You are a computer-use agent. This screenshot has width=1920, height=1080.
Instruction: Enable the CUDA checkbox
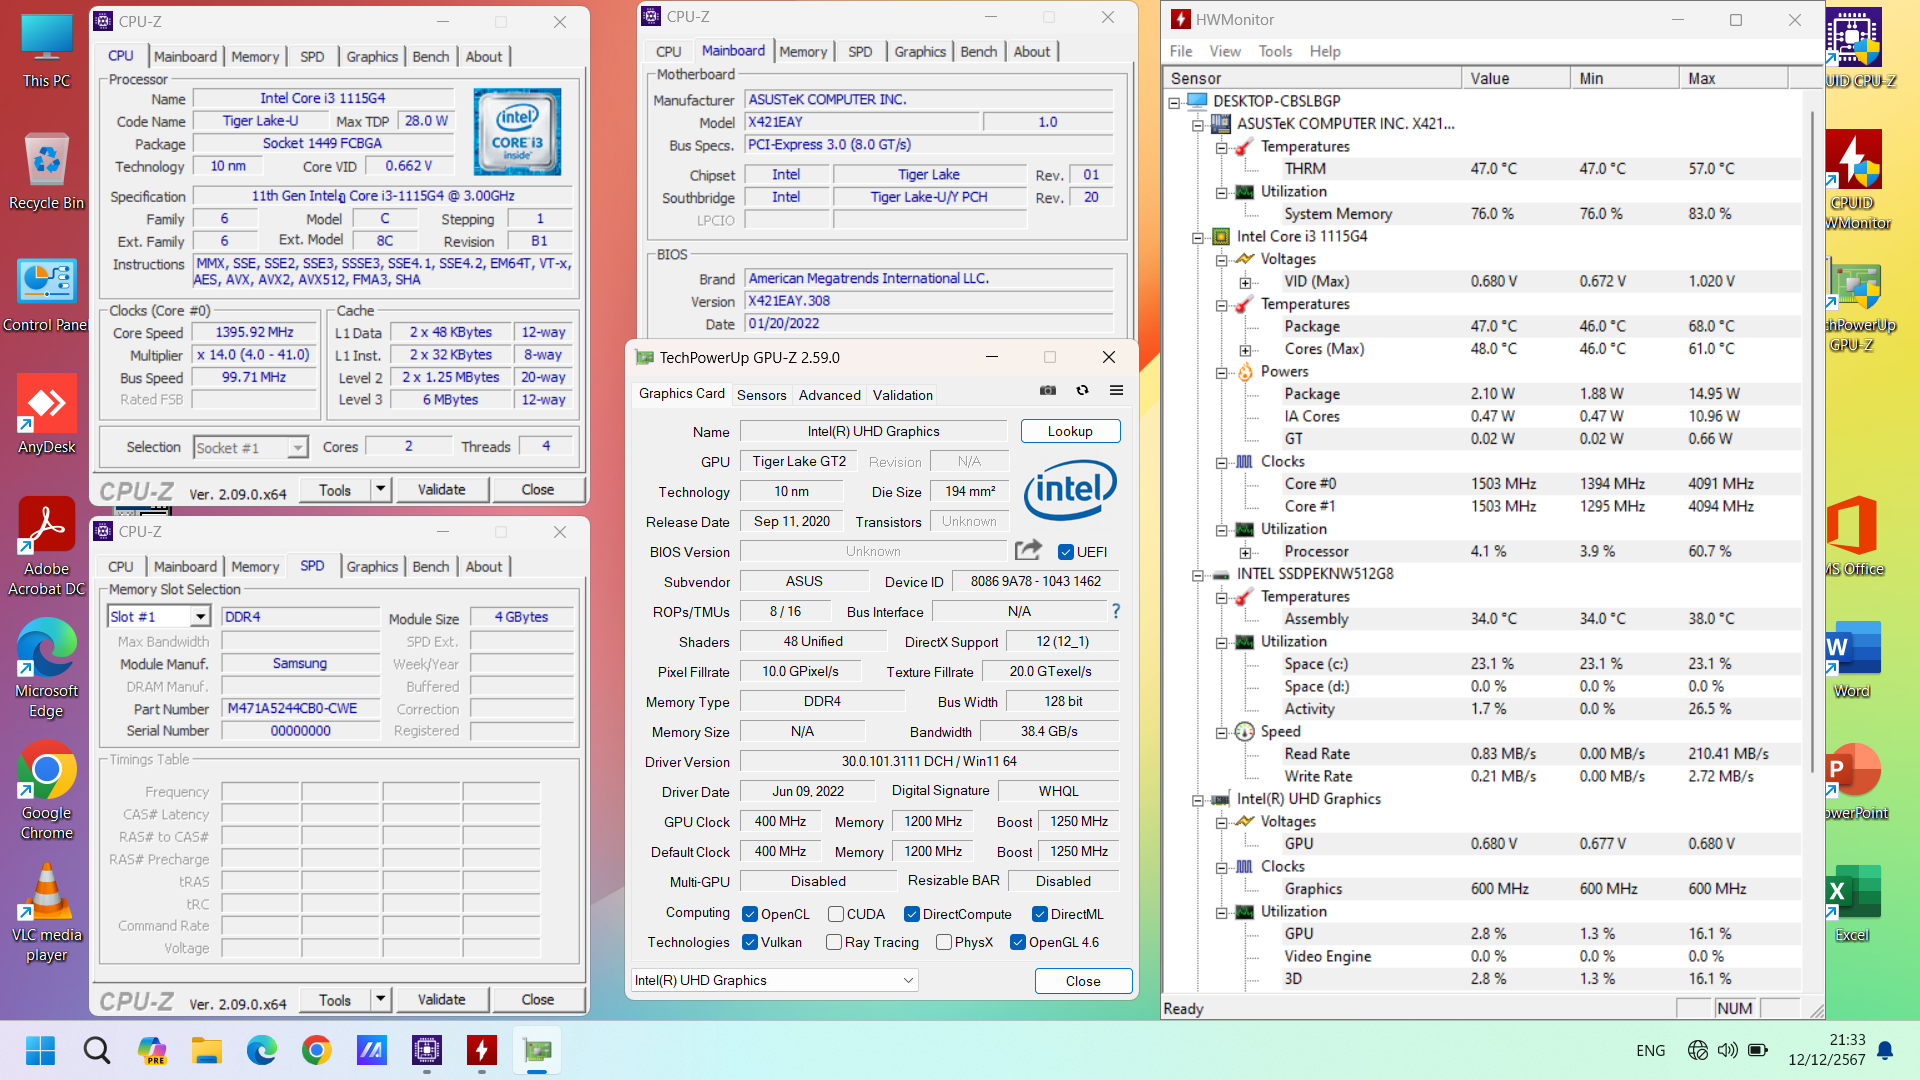[836, 914]
